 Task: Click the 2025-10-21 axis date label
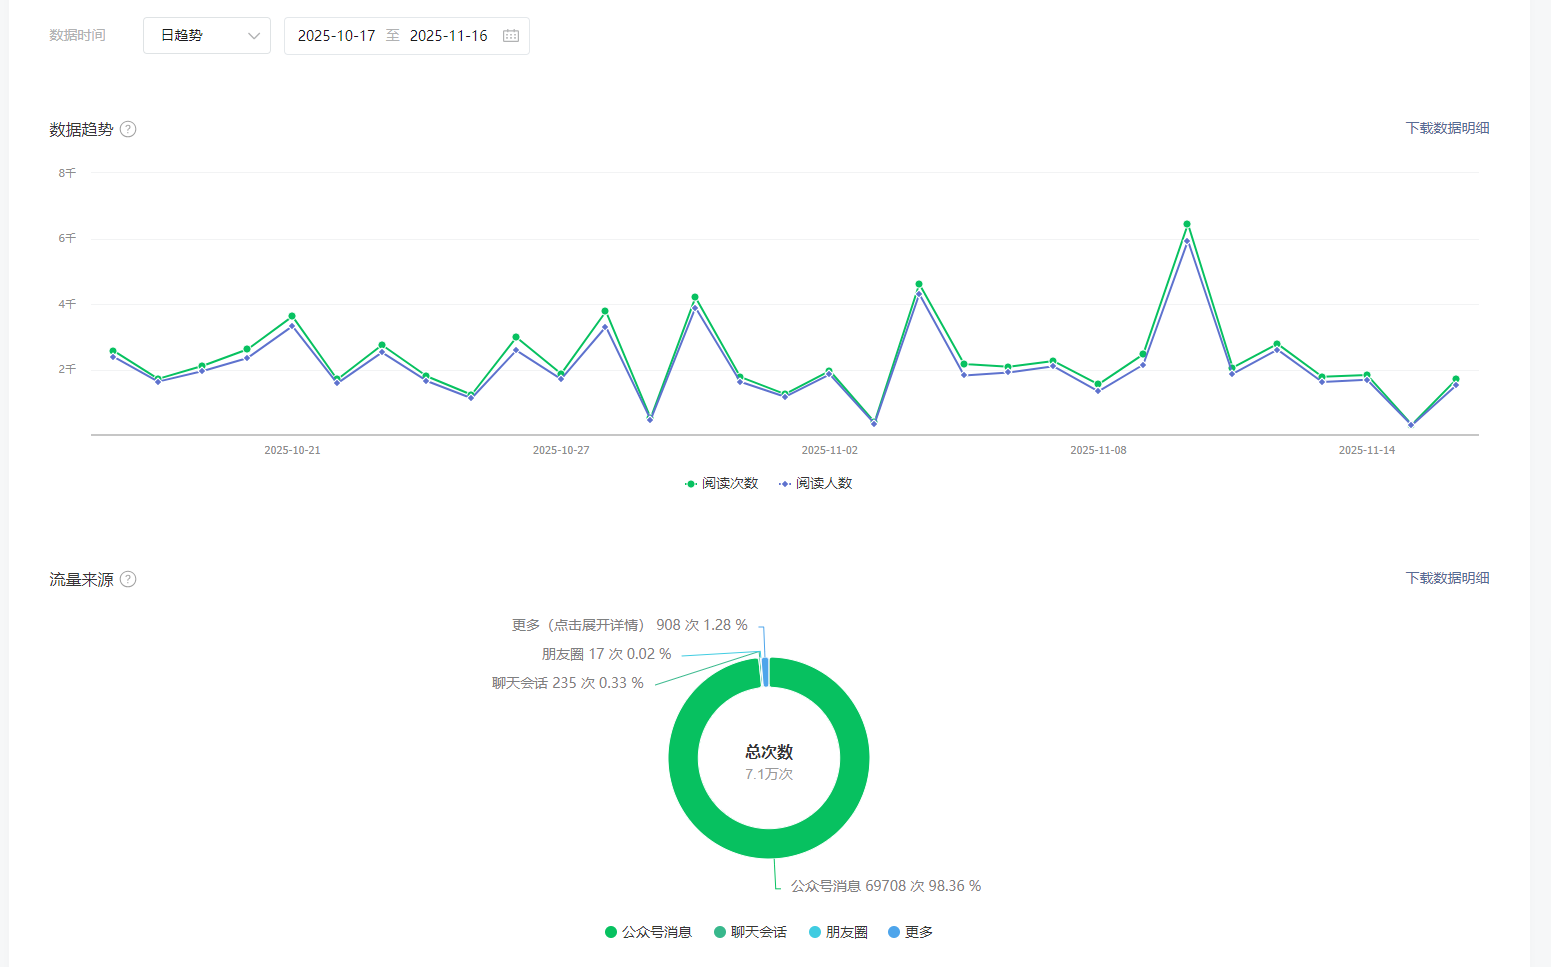coord(292,450)
